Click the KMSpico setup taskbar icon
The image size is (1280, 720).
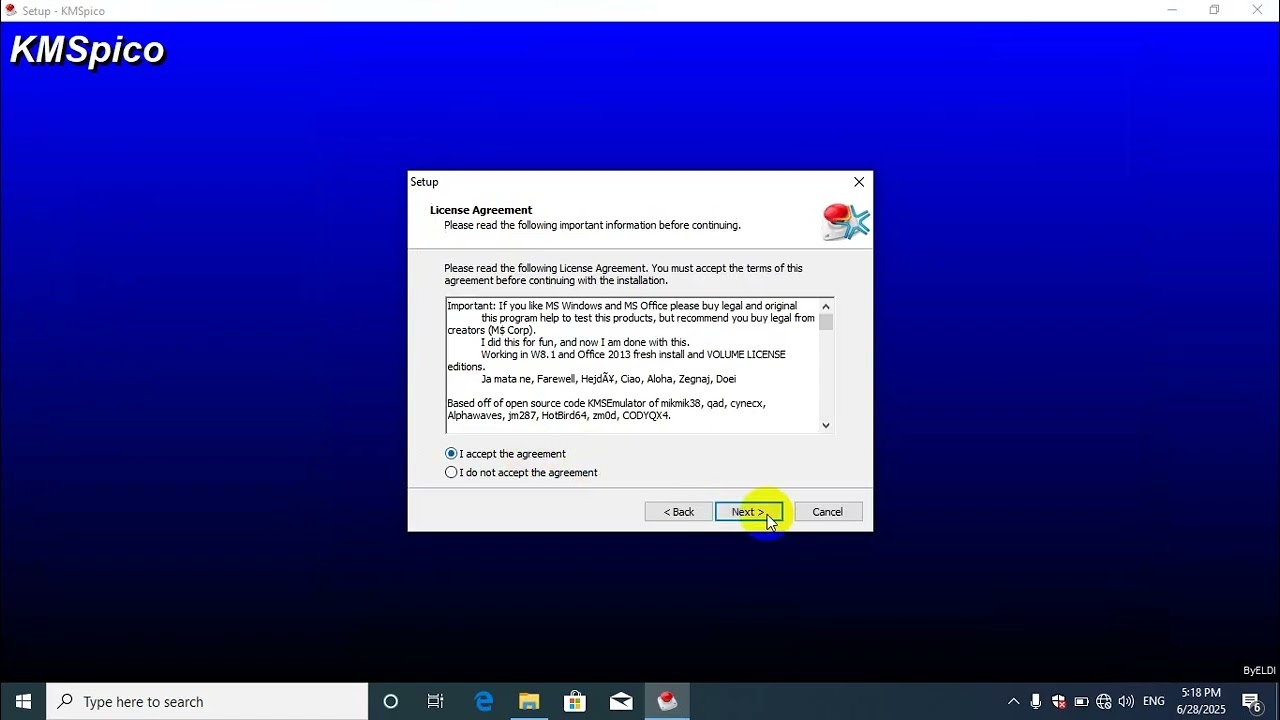point(668,702)
